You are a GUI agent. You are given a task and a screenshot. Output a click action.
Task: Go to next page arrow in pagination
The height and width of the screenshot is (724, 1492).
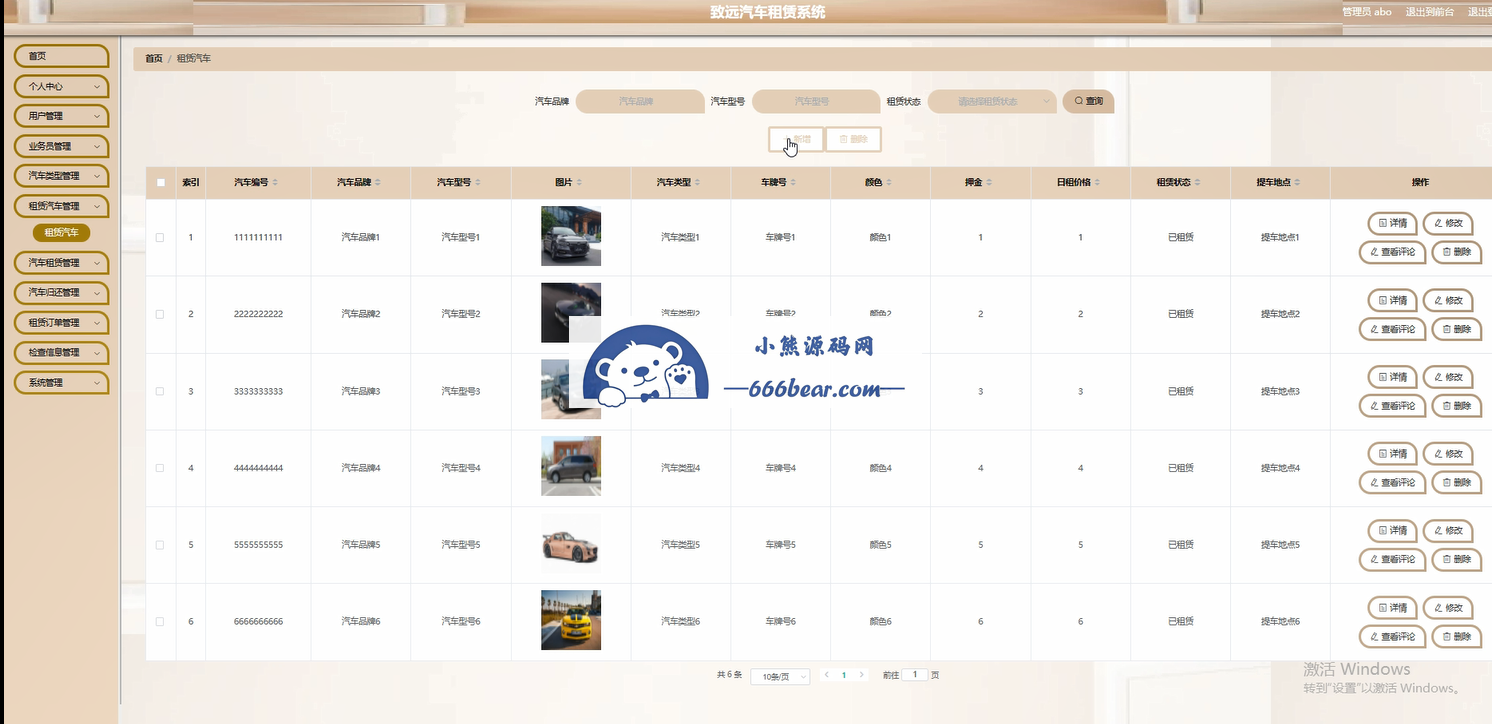tap(862, 675)
